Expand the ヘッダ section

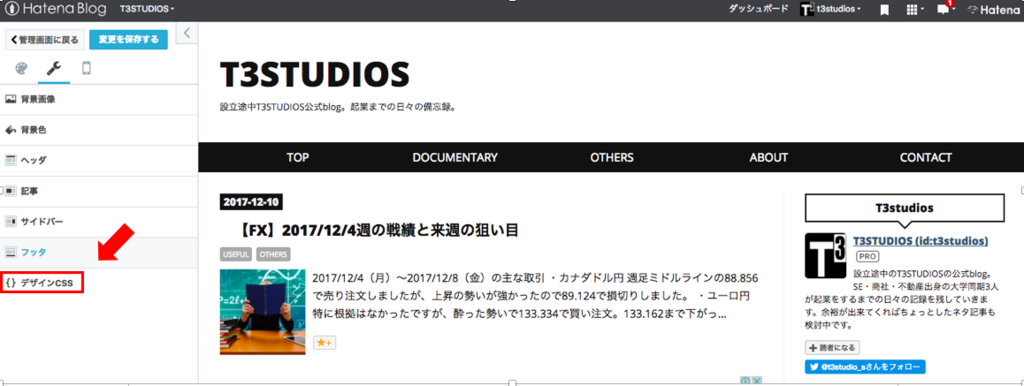click(99, 160)
